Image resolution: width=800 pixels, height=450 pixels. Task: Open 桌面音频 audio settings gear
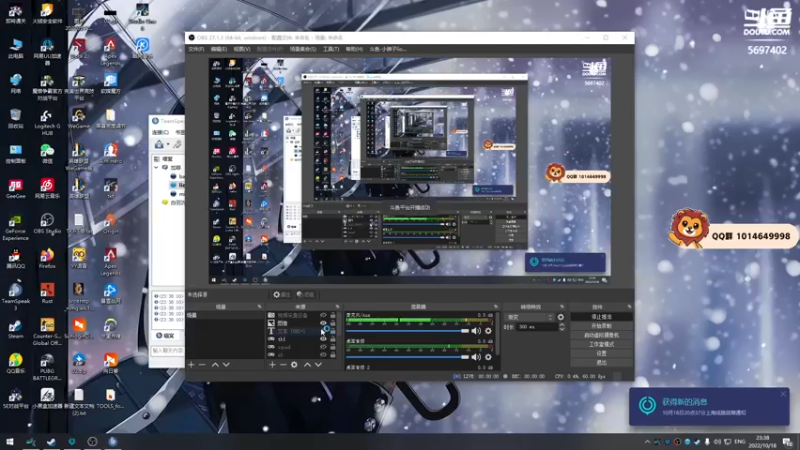point(488,357)
